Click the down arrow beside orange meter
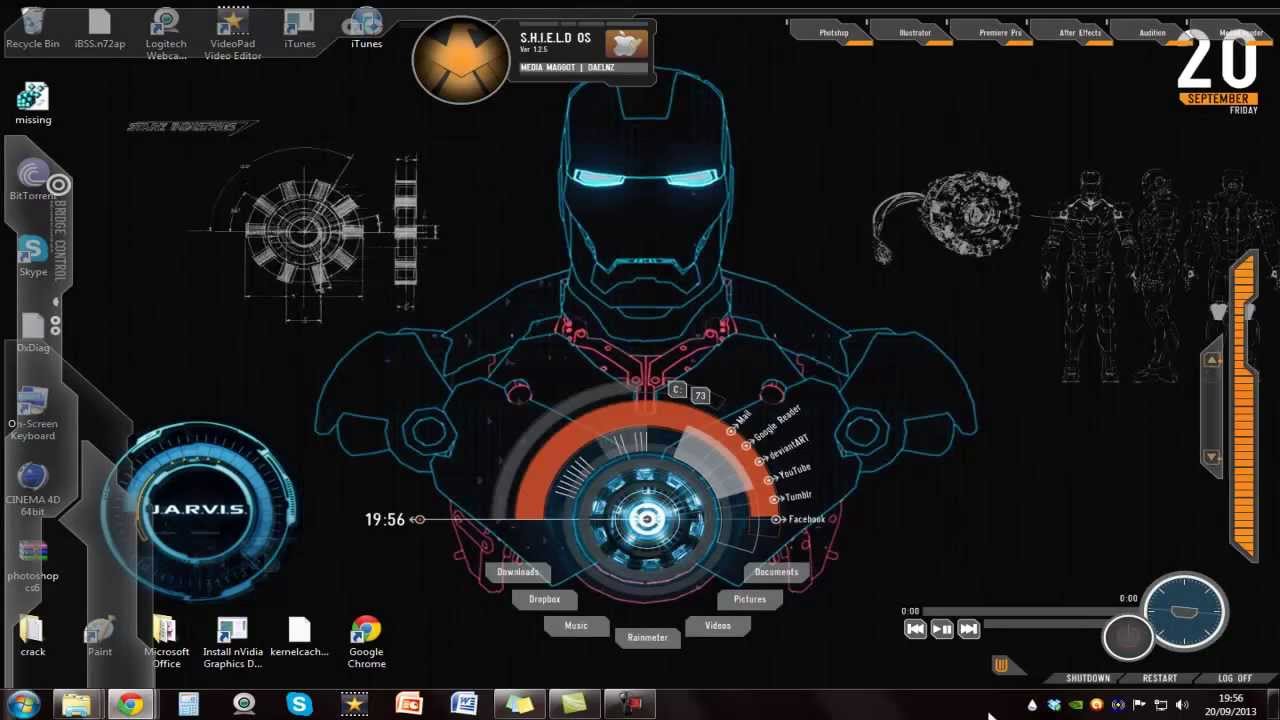Viewport: 1280px width, 720px height. click(1212, 457)
